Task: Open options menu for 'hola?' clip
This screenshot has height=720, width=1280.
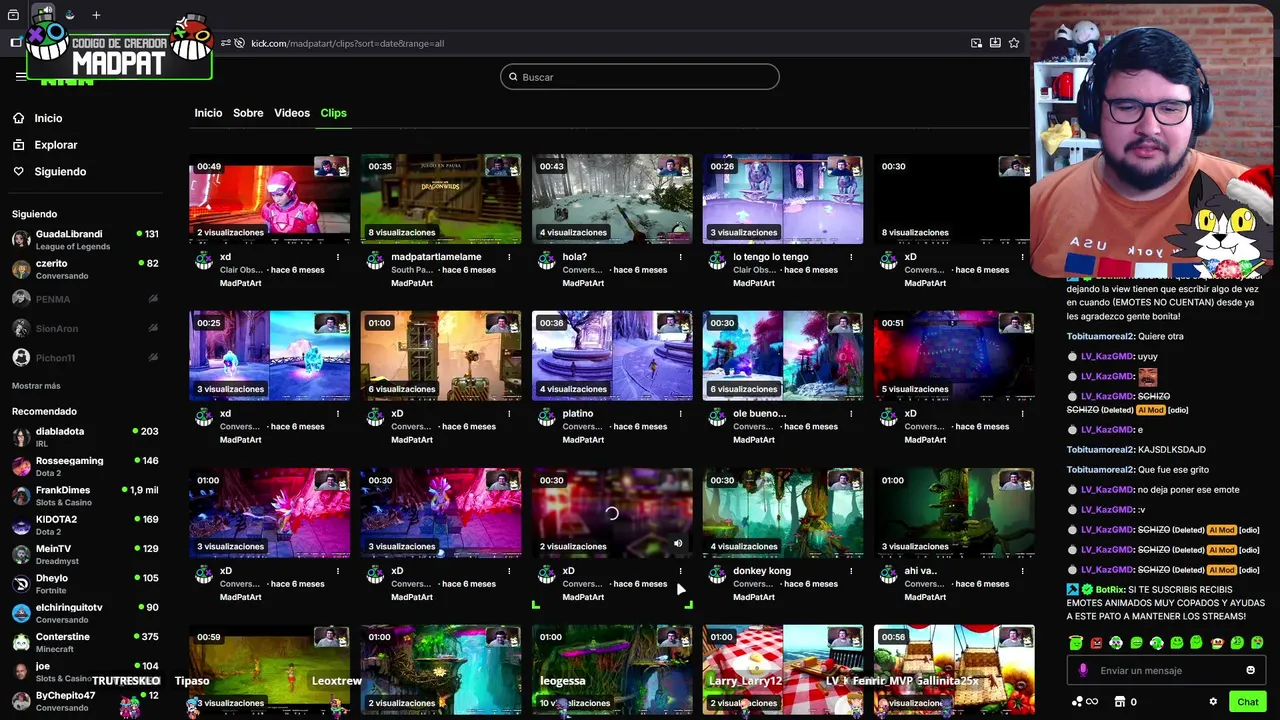Action: point(680,257)
